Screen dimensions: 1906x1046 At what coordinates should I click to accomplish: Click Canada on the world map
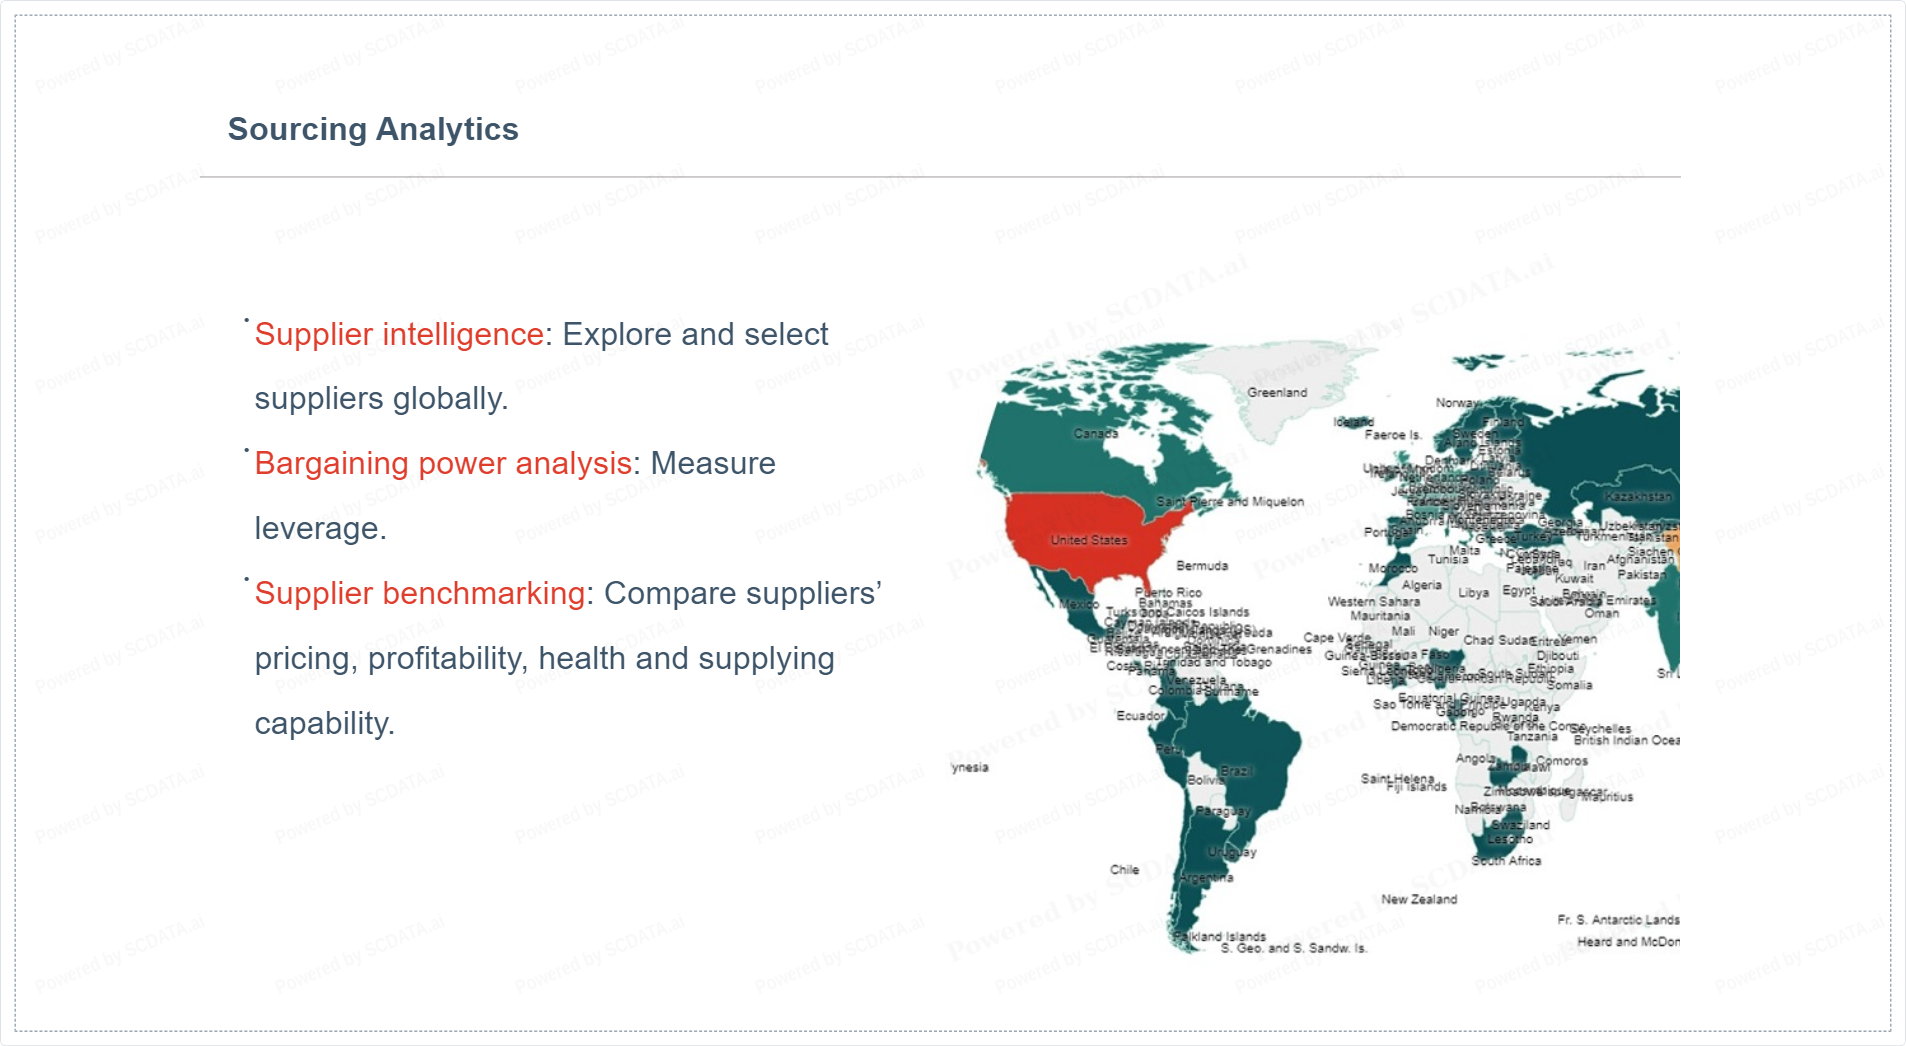(x=1095, y=434)
